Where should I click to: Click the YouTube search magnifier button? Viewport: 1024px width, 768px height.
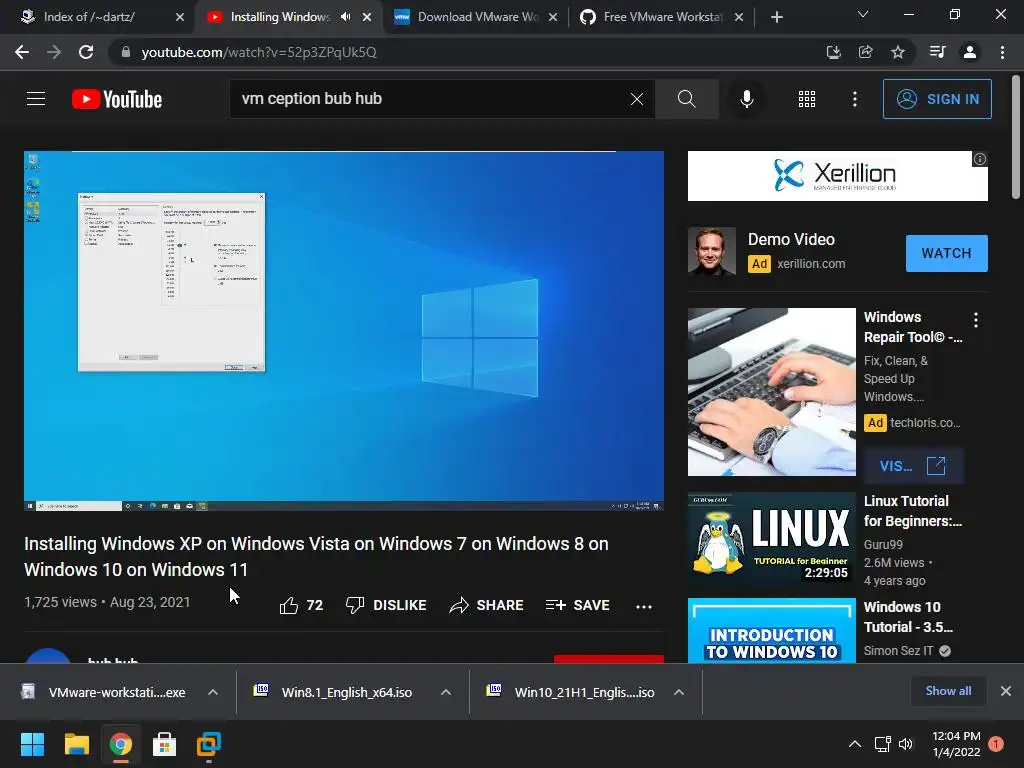click(x=686, y=99)
